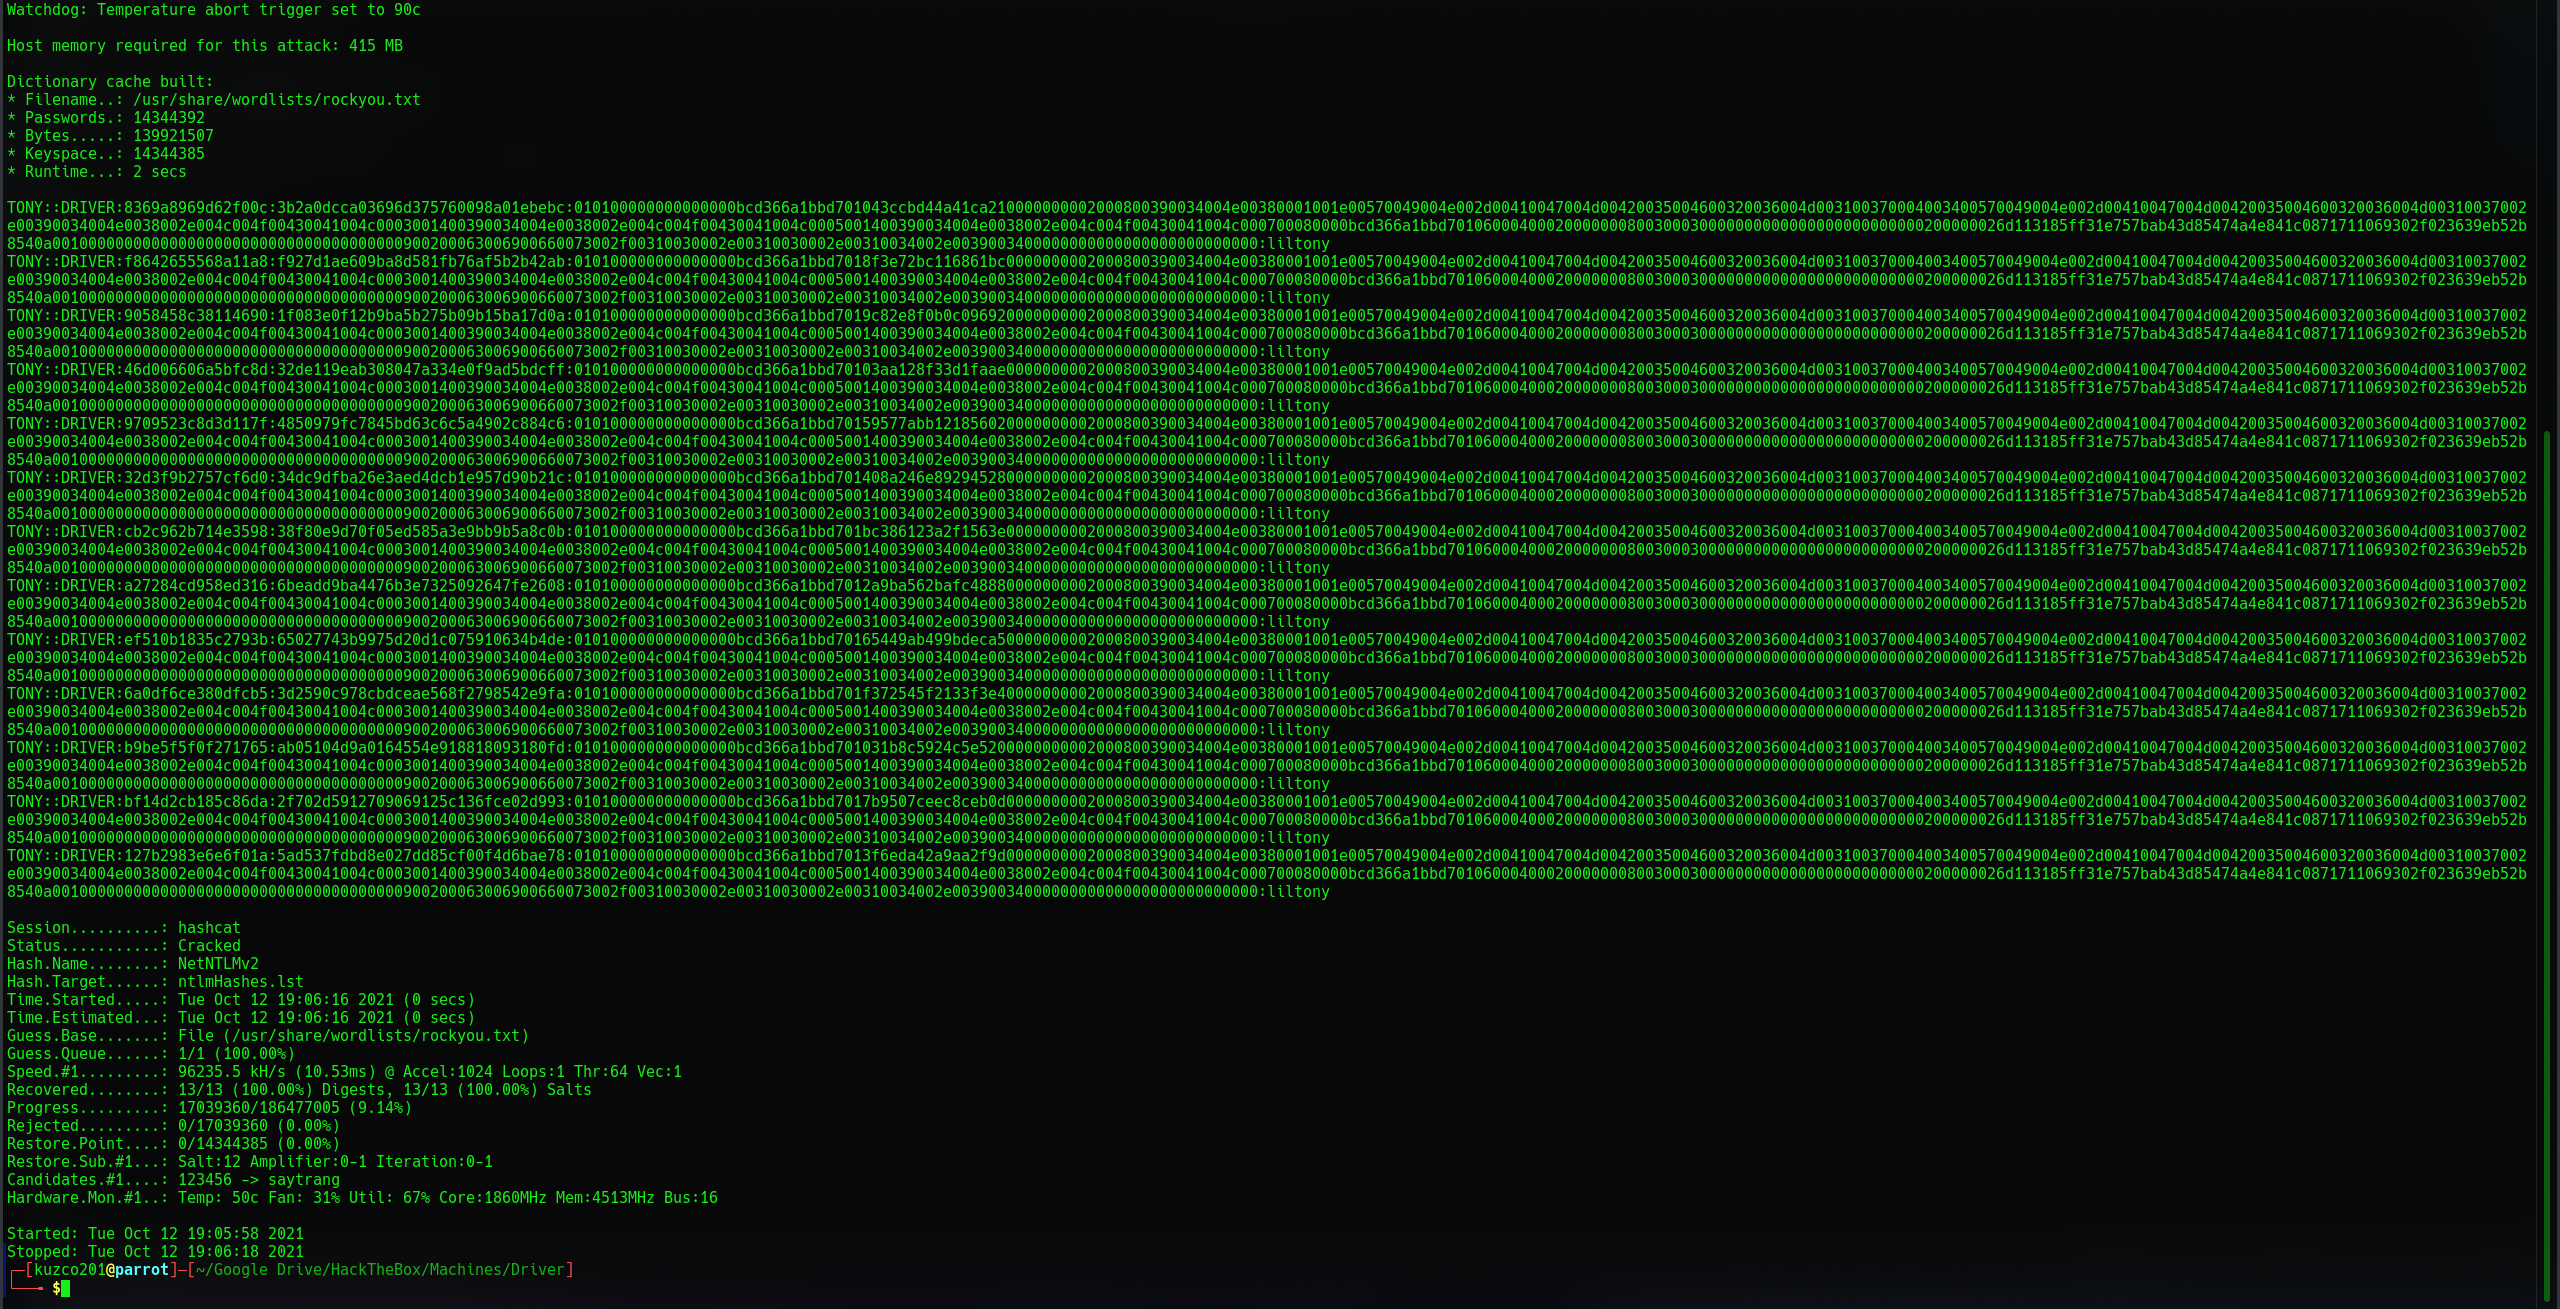Click the Candidates 123456 -> saytrang line
This screenshot has width=2560, height=1309.
pos(173,1180)
